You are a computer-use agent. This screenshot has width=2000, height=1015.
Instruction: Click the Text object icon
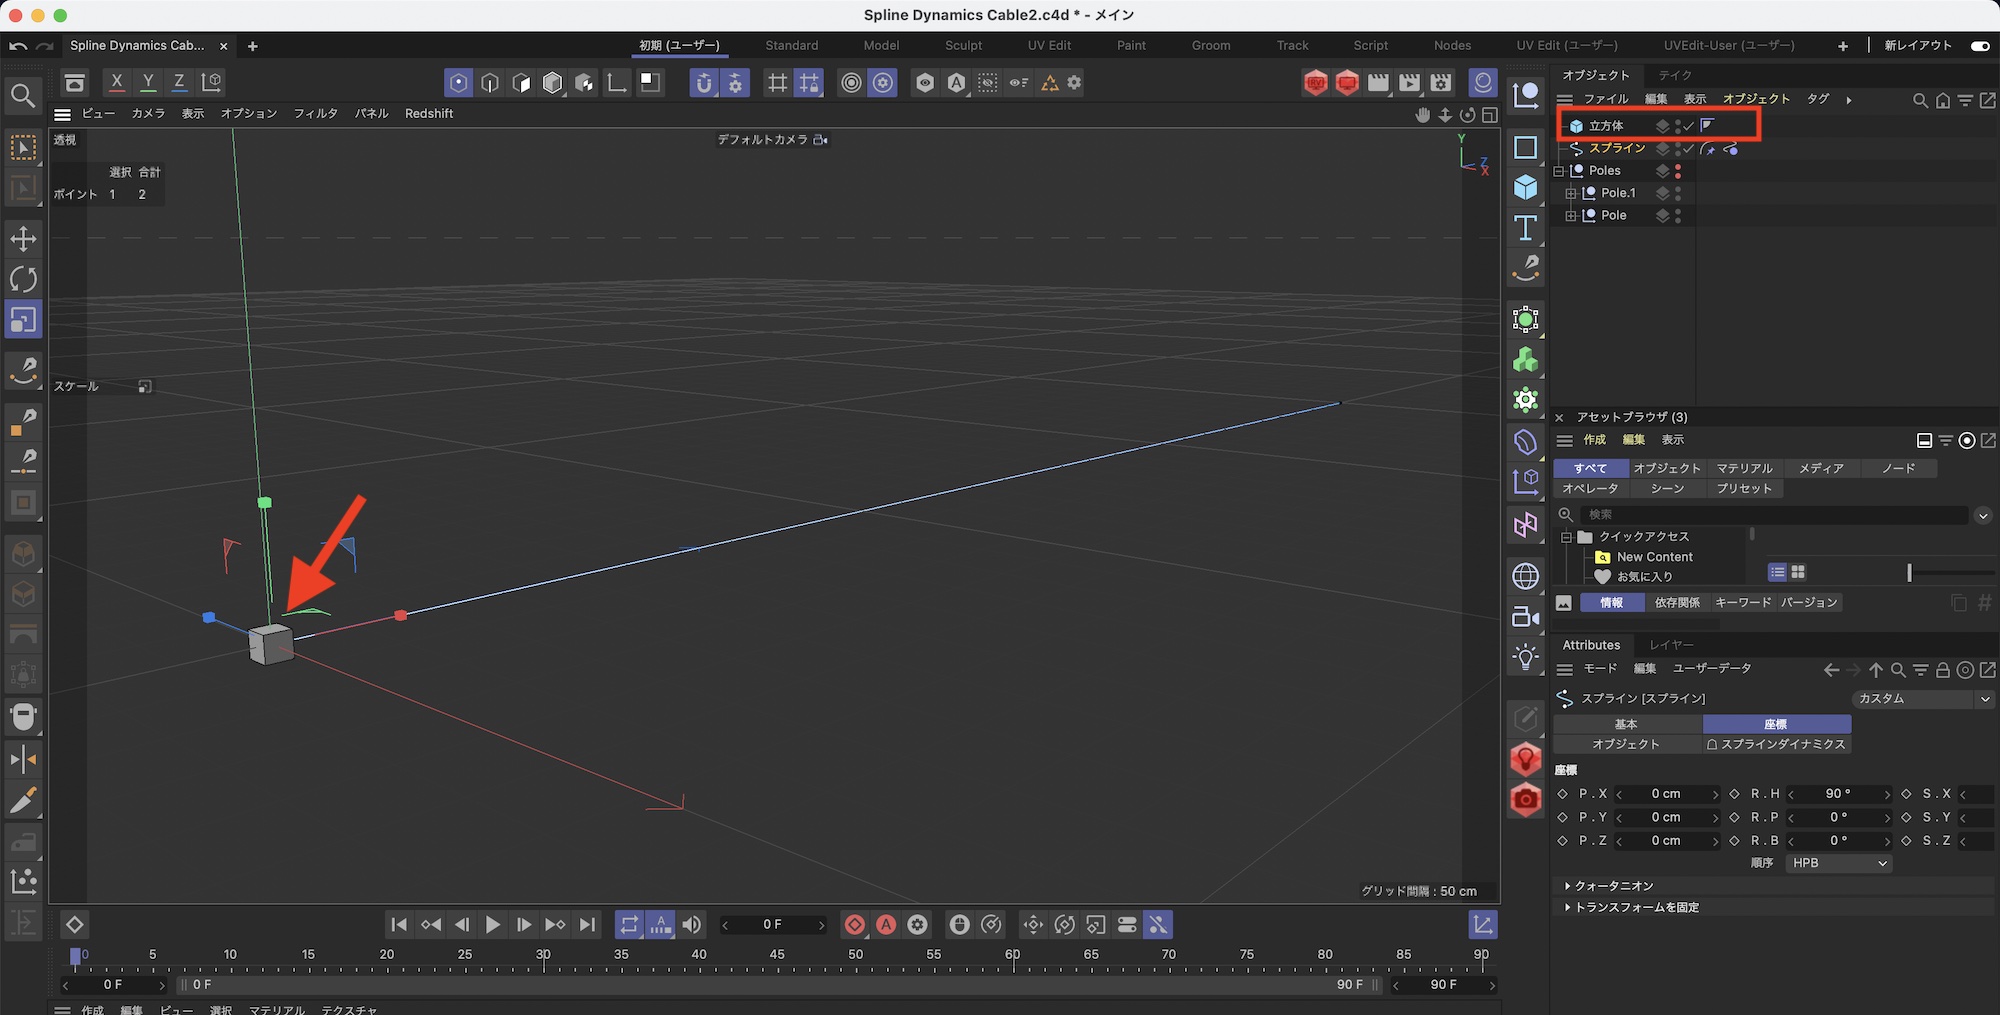click(x=1525, y=228)
